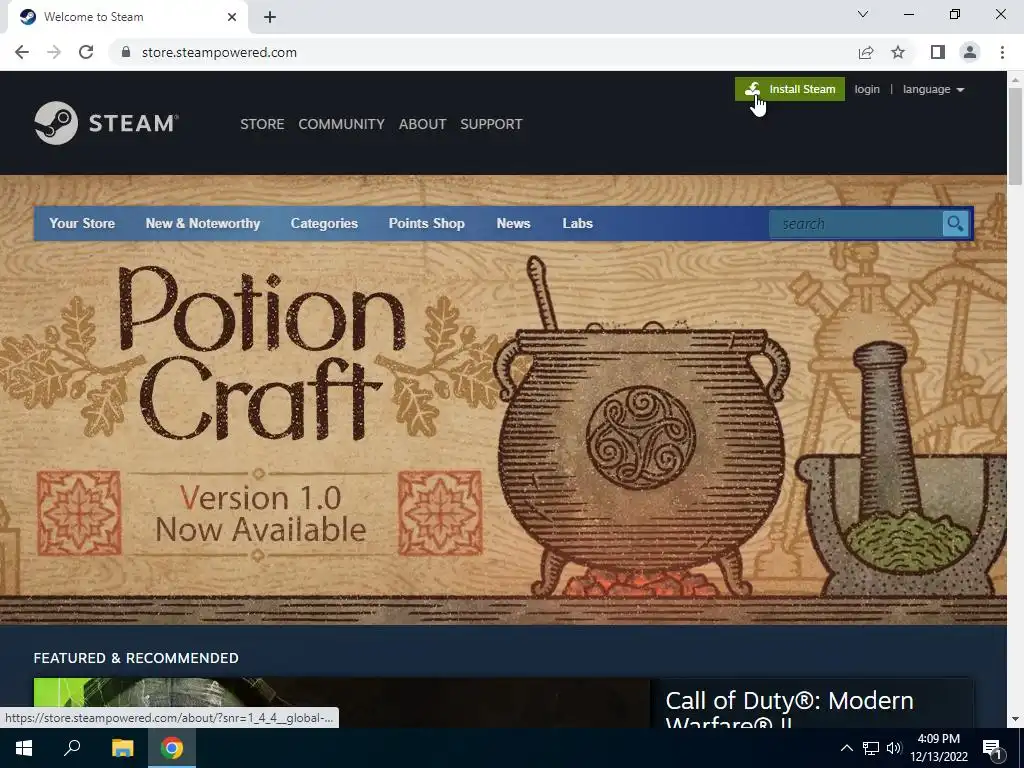
Task: Go to Points Shop tab
Action: tap(426, 223)
